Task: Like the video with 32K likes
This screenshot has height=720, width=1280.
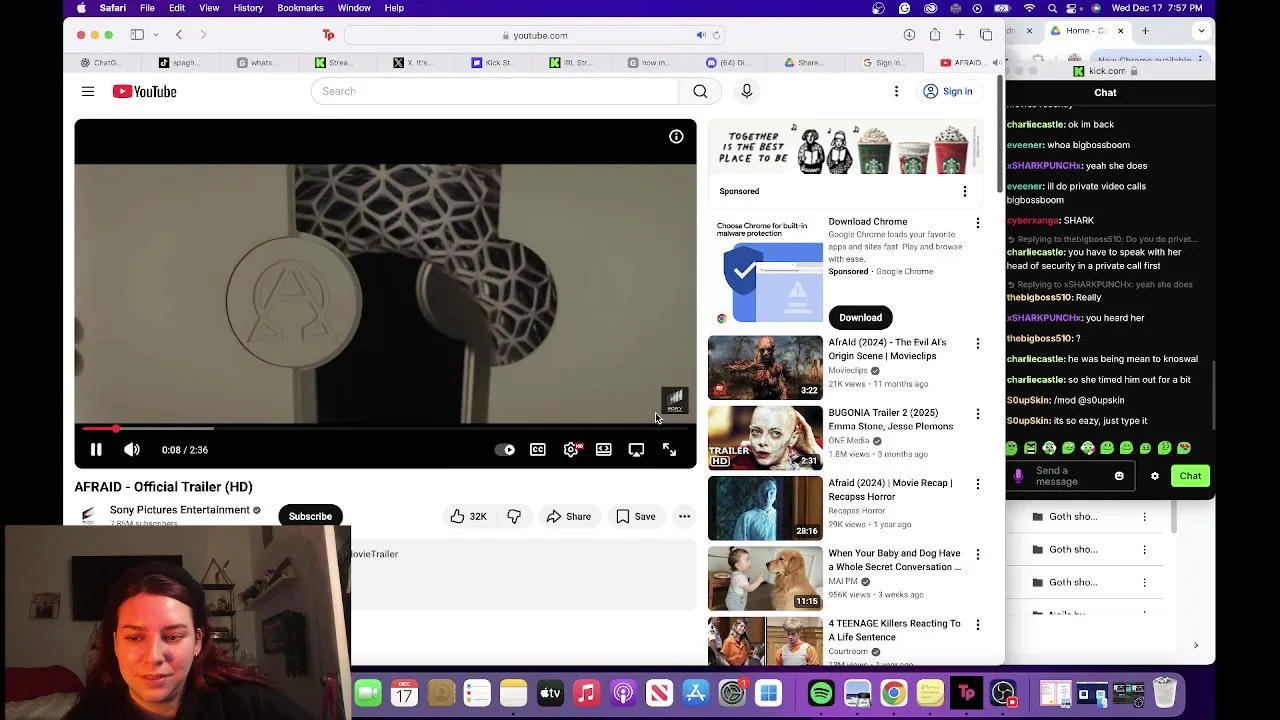Action: (468, 516)
